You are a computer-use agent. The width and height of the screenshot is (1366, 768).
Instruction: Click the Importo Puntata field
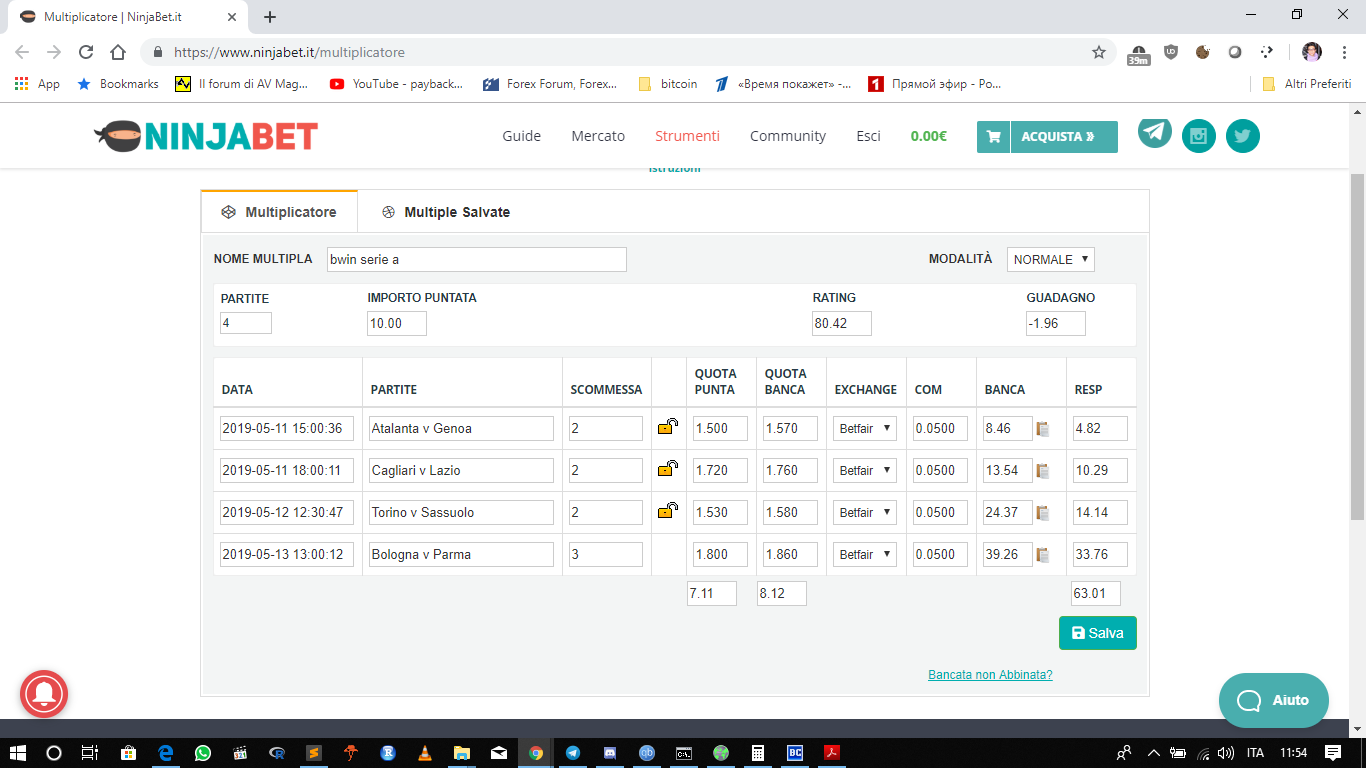click(397, 323)
